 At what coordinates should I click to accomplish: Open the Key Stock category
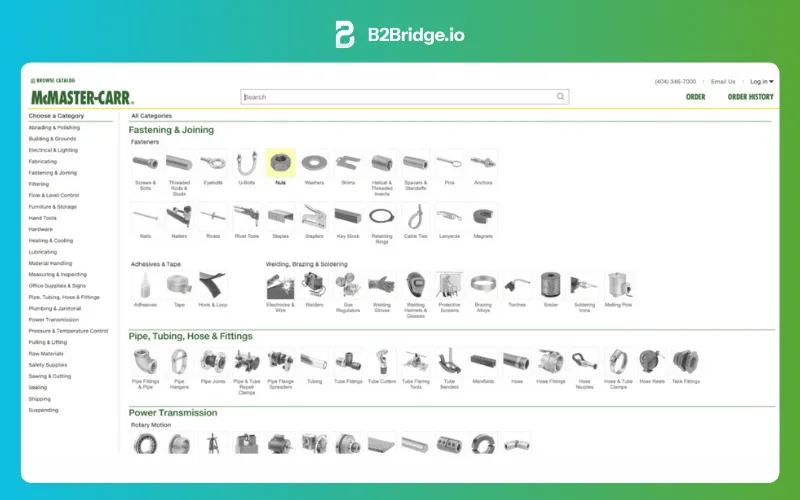348,217
